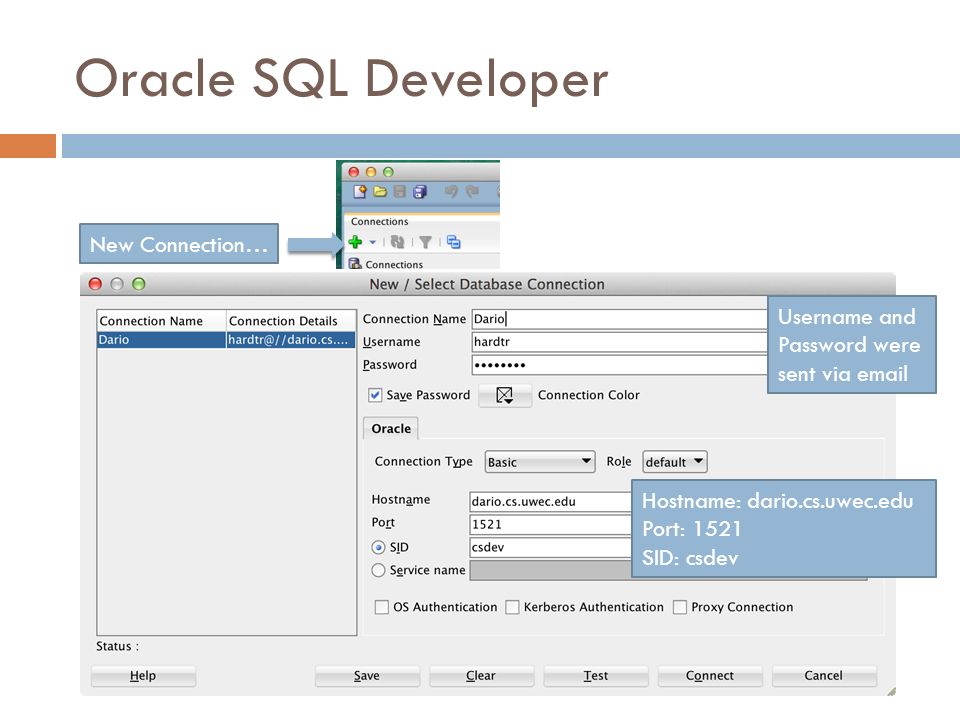Open the Role dropdown showing default
The image size is (960, 720).
(x=675, y=462)
